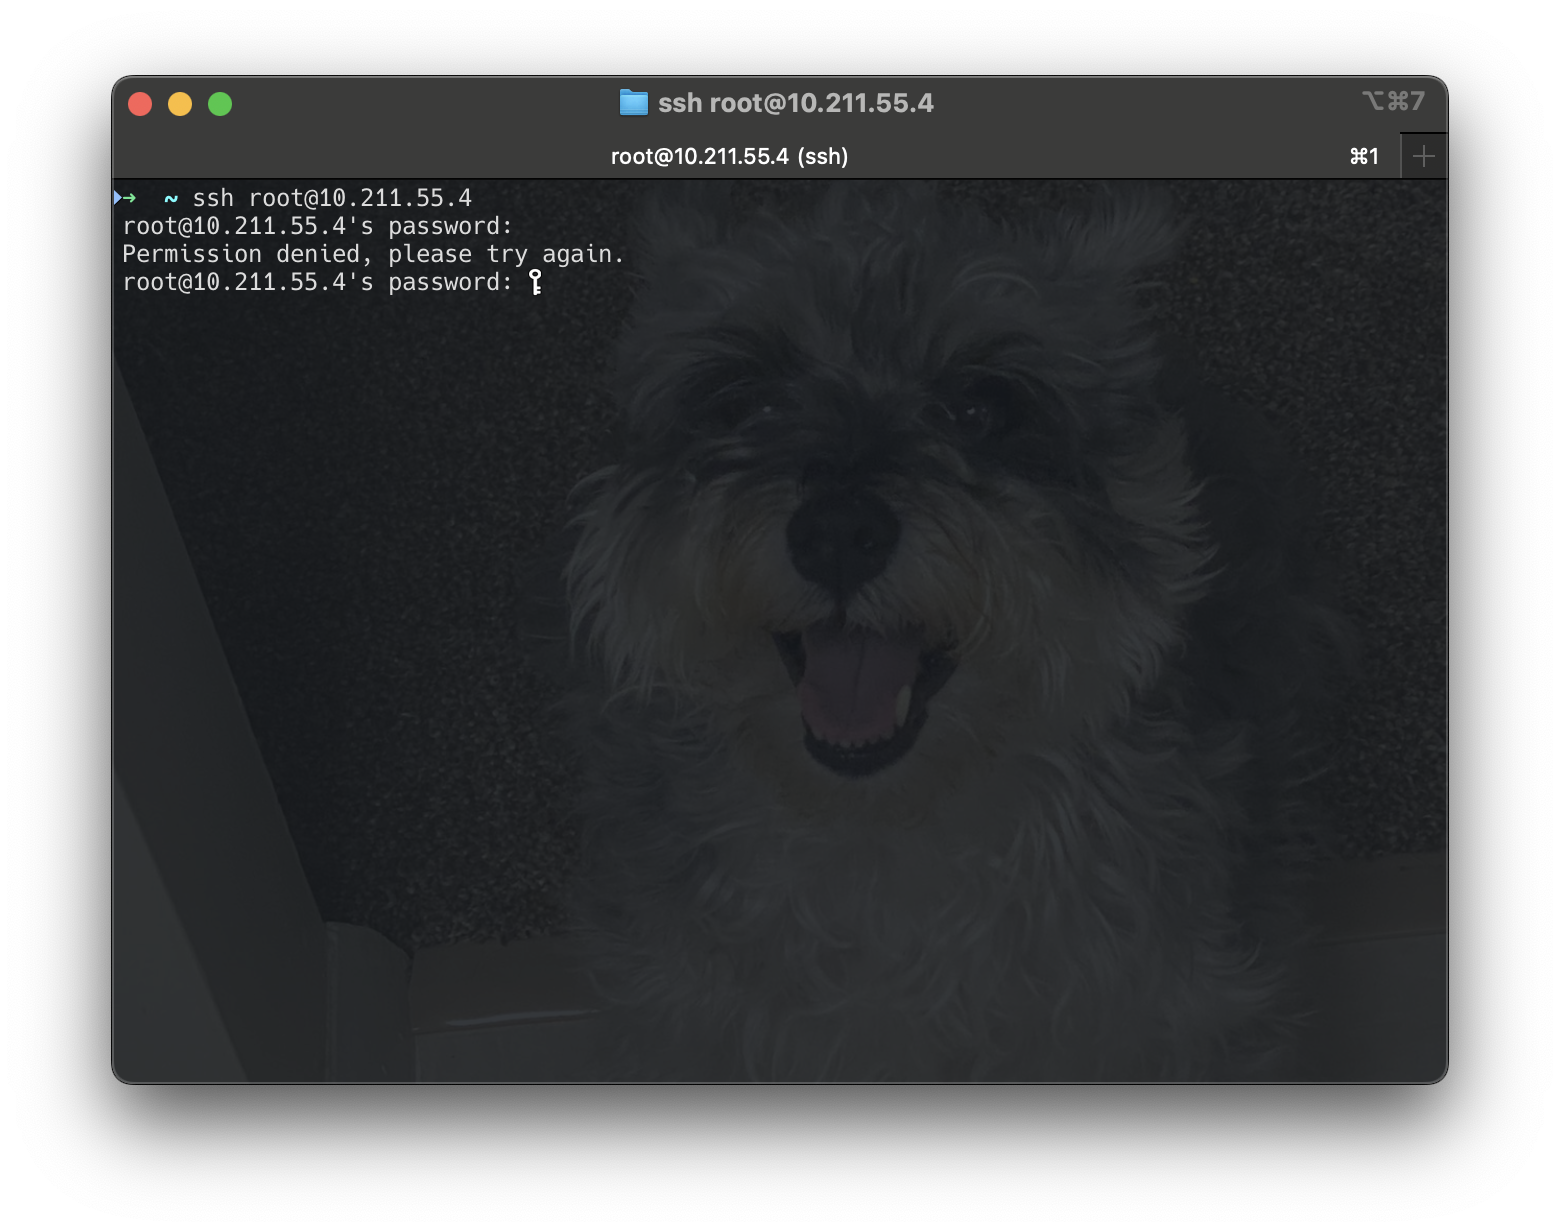This screenshot has height=1232, width=1560.
Task: Close the terminal window with the red button
Action: (140, 104)
